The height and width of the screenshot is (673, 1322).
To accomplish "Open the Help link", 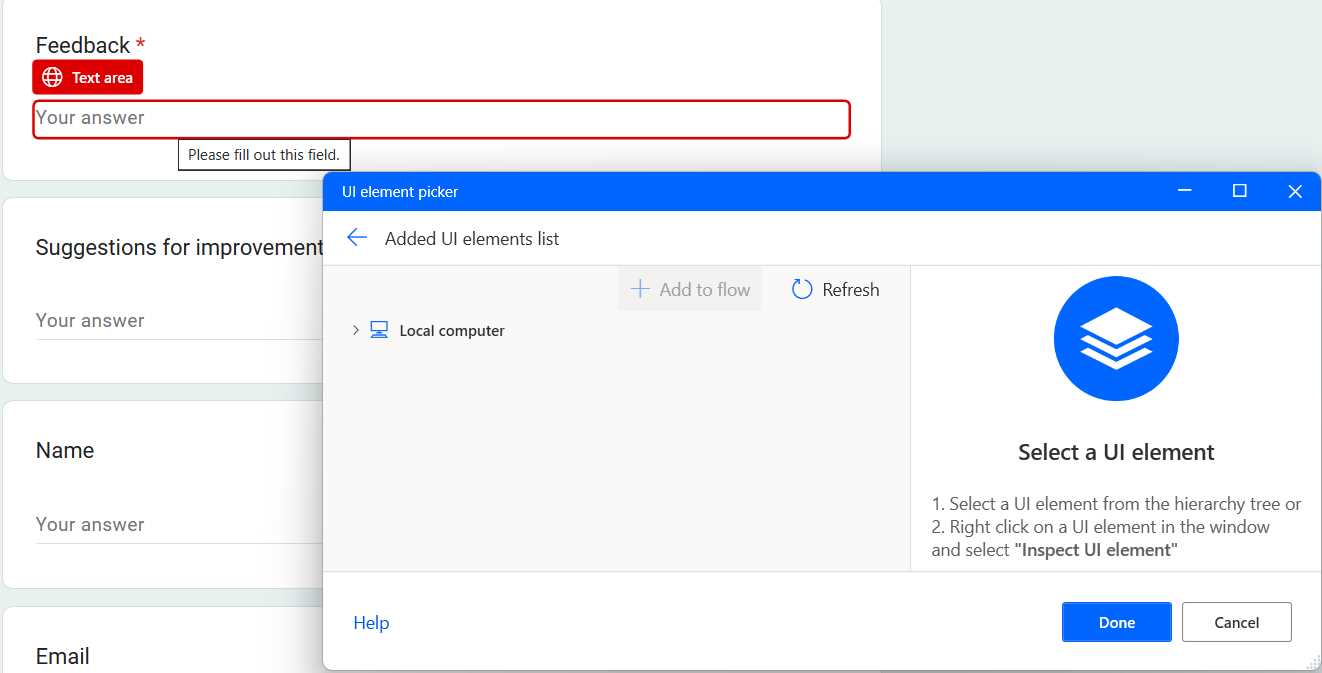I will tap(371, 622).
